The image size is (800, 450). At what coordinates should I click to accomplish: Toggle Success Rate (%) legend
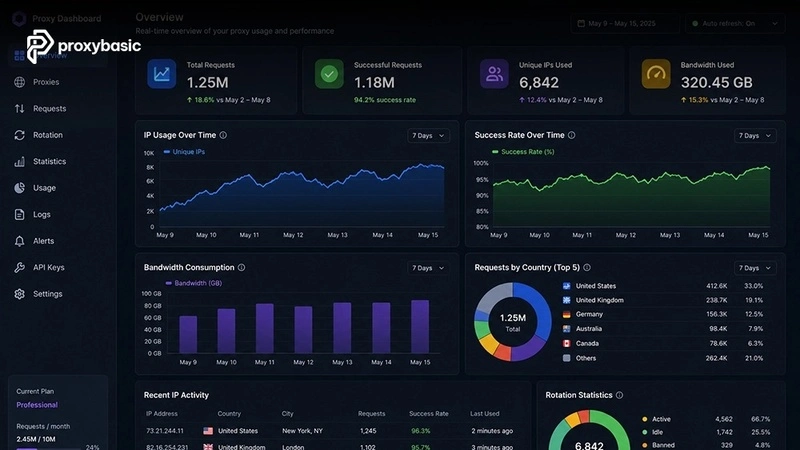click(523, 152)
